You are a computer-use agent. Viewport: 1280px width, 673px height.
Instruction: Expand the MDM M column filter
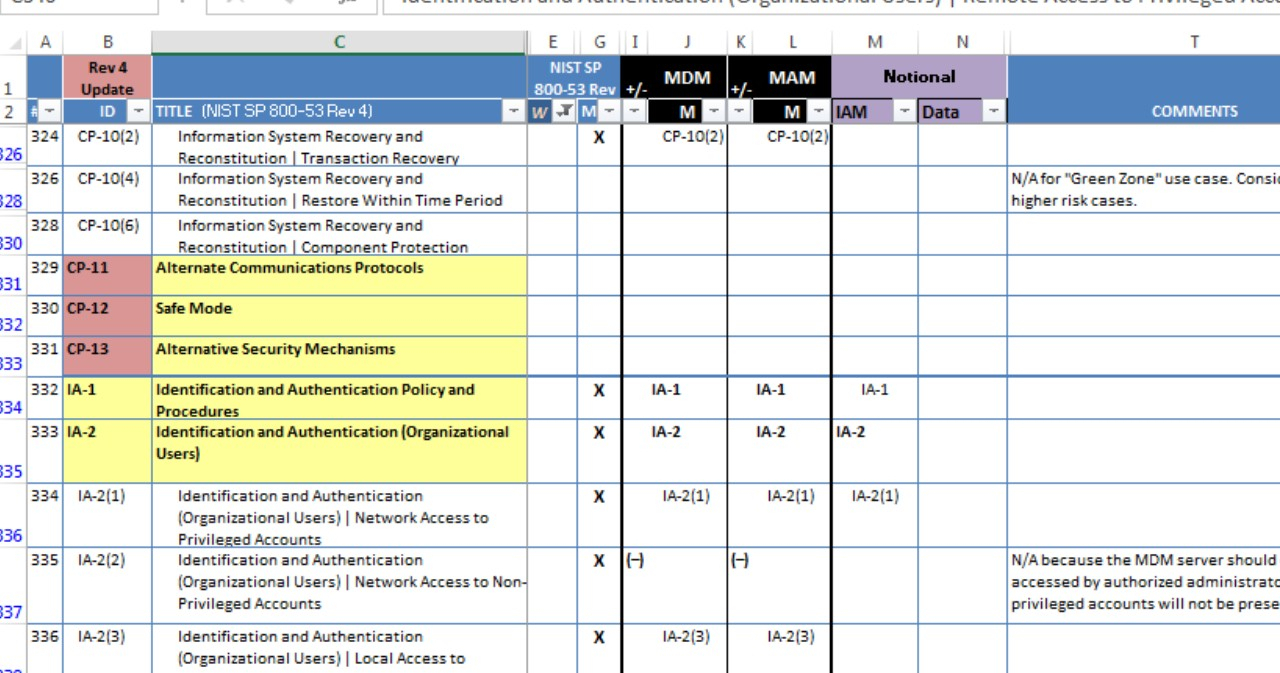(714, 111)
